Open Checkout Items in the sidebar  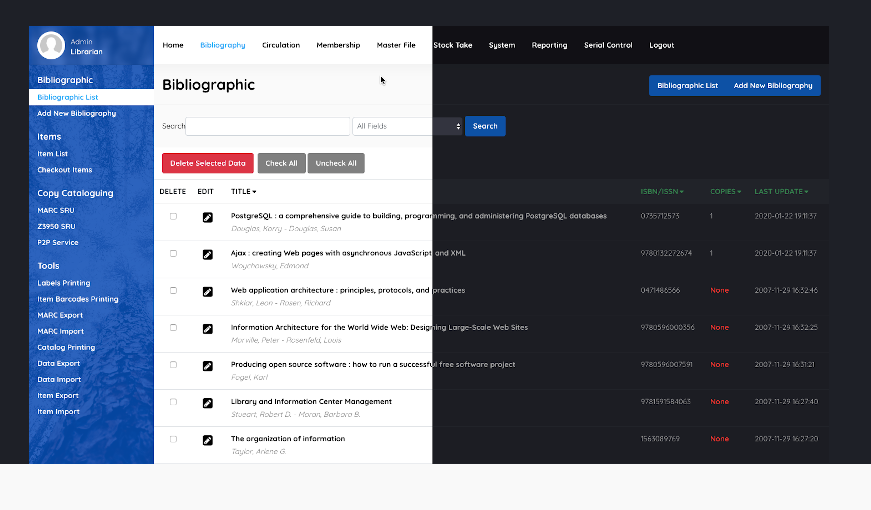click(x=64, y=170)
